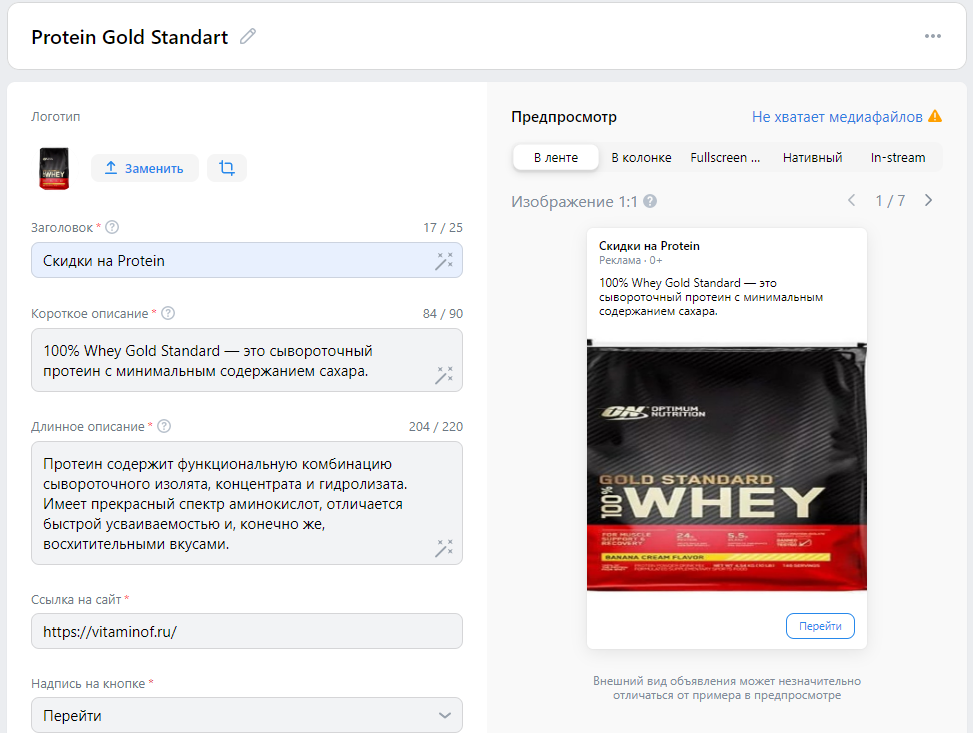
Task: Click the Внешний вид объявления disclaimer note
Action: click(727, 688)
